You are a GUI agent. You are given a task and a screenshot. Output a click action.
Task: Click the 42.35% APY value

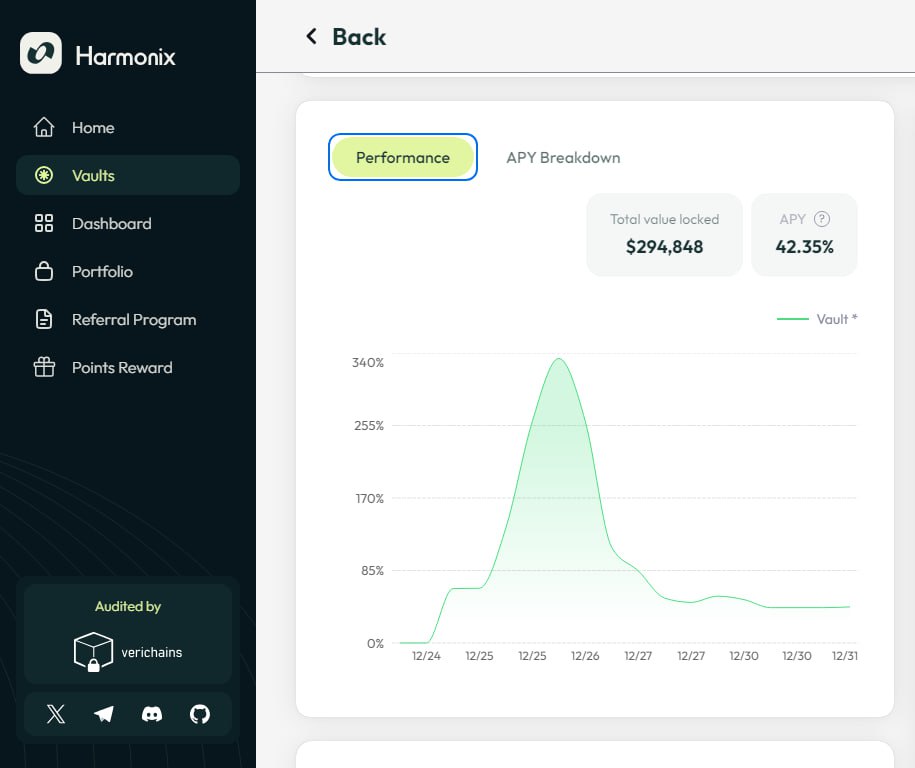tap(804, 247)
